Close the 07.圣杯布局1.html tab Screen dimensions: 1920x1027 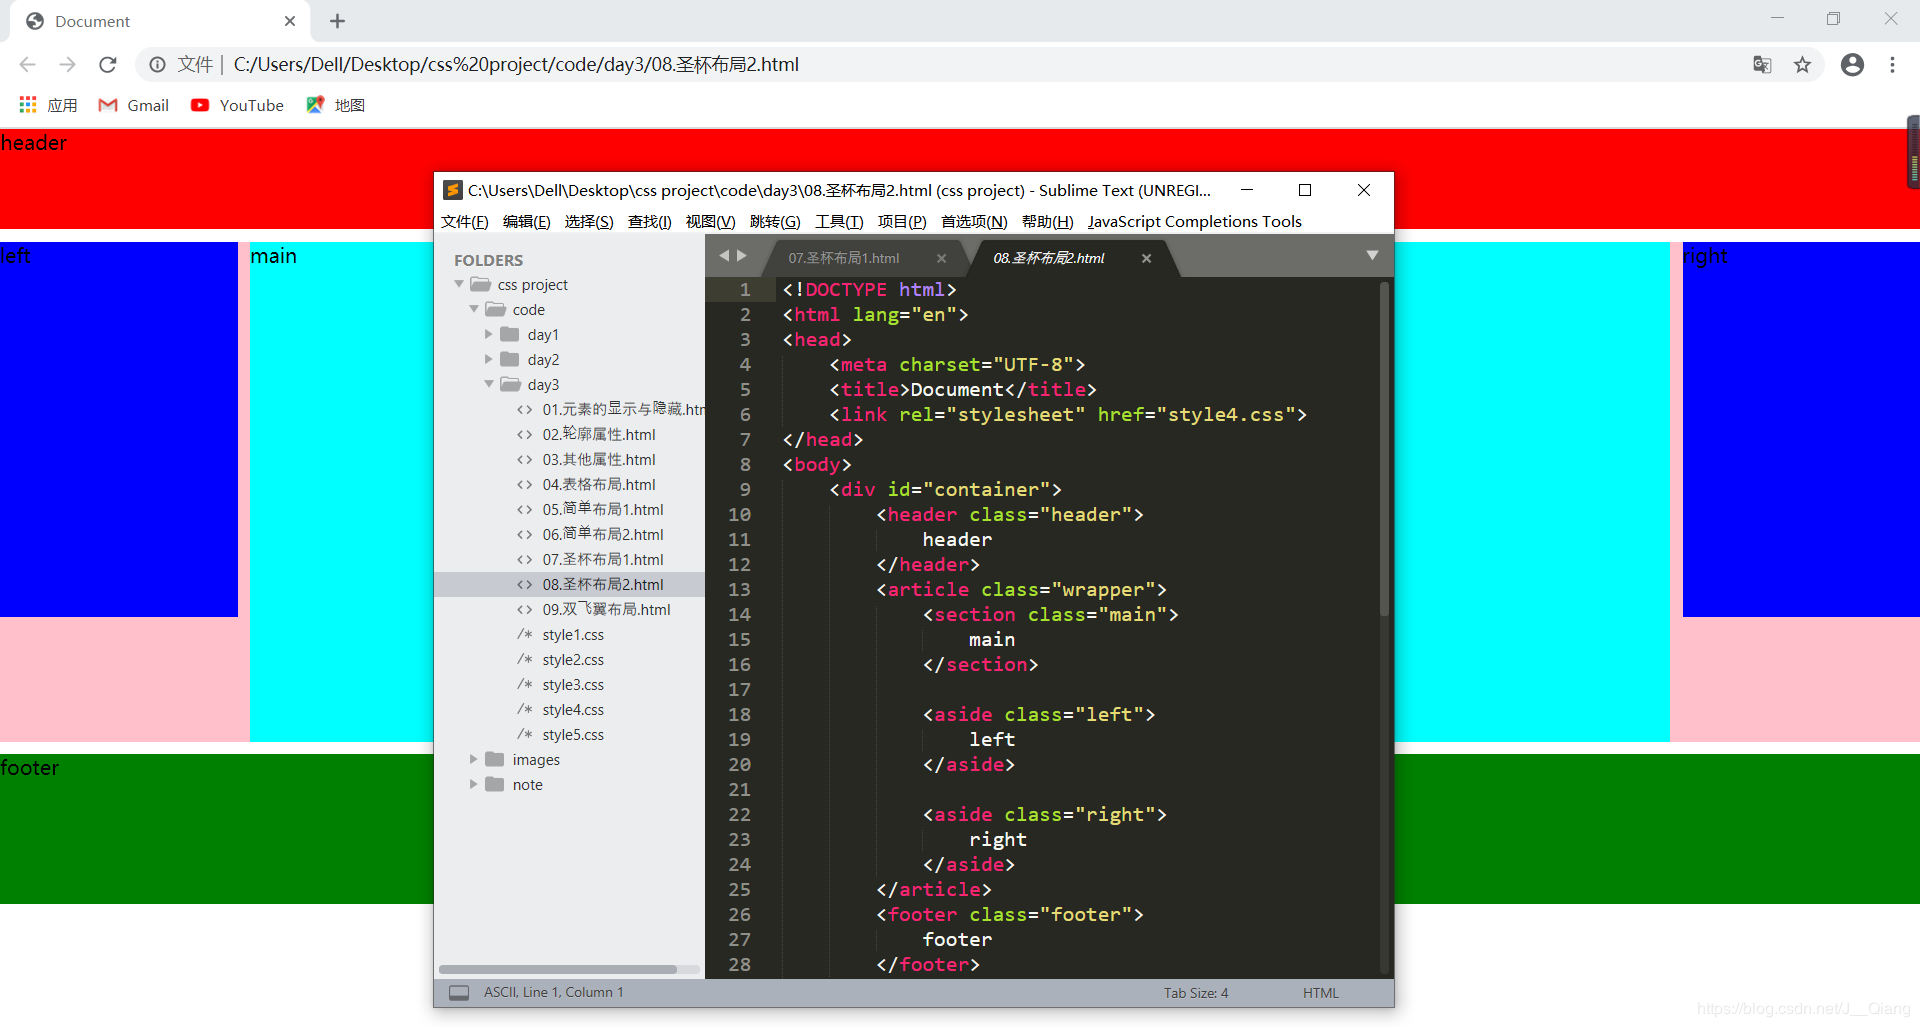tap(941, 258)
